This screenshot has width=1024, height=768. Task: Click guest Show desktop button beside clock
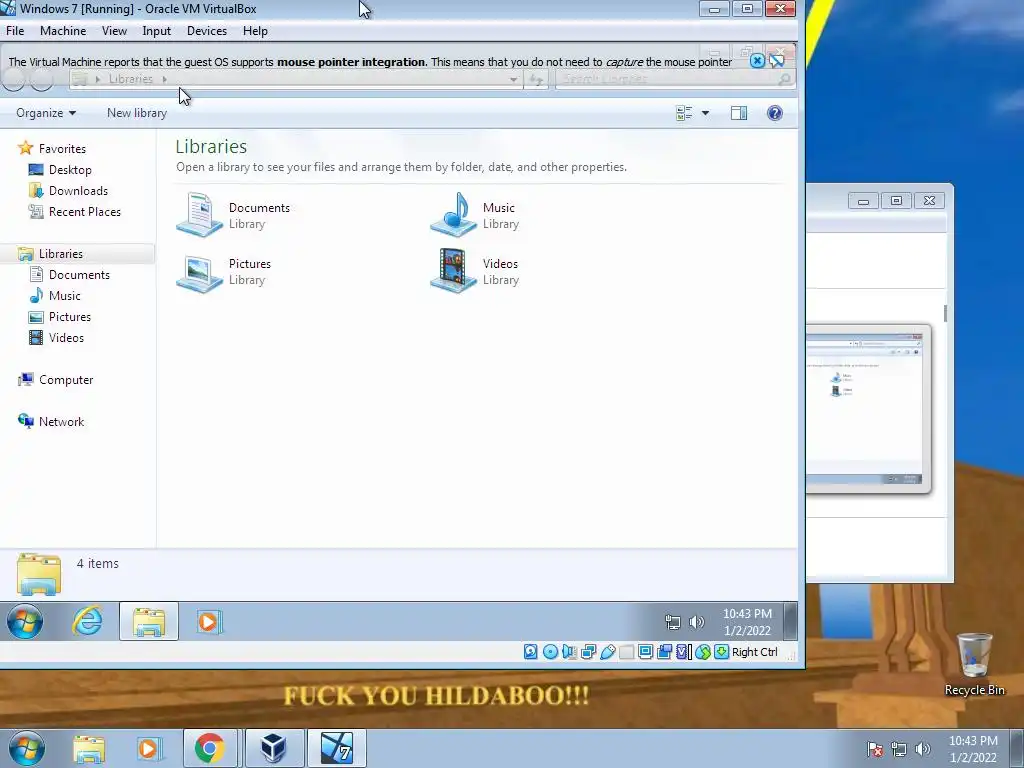point(790,621)
